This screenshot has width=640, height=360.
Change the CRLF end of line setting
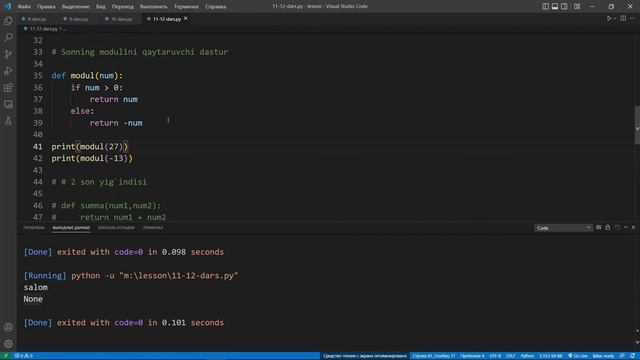[510, 356]
